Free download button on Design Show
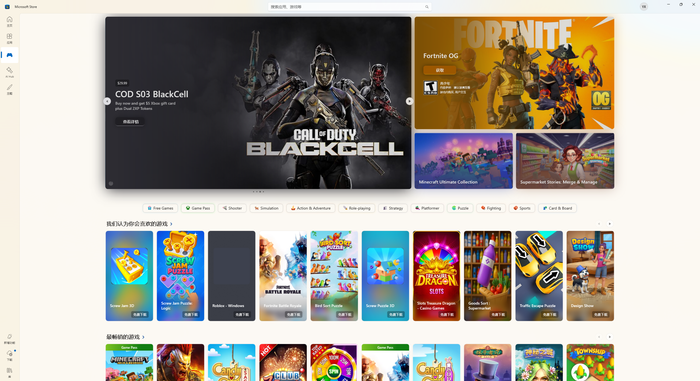 601,314
